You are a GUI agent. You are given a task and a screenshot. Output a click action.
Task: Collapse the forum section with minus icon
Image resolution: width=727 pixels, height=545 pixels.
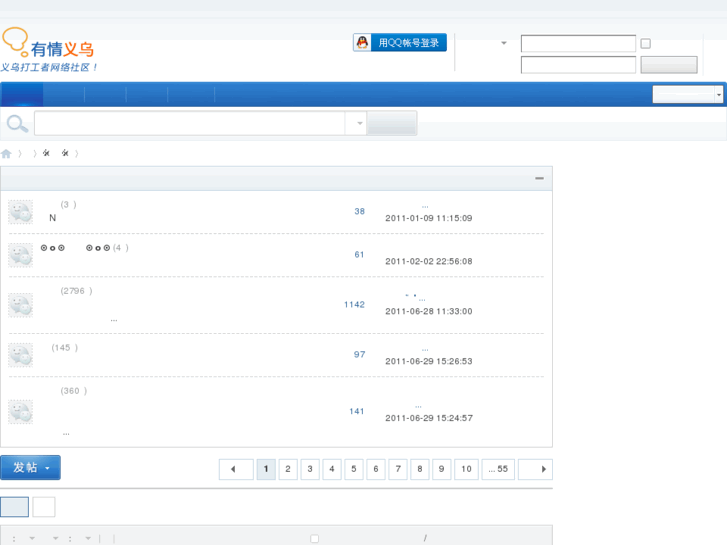539,178
